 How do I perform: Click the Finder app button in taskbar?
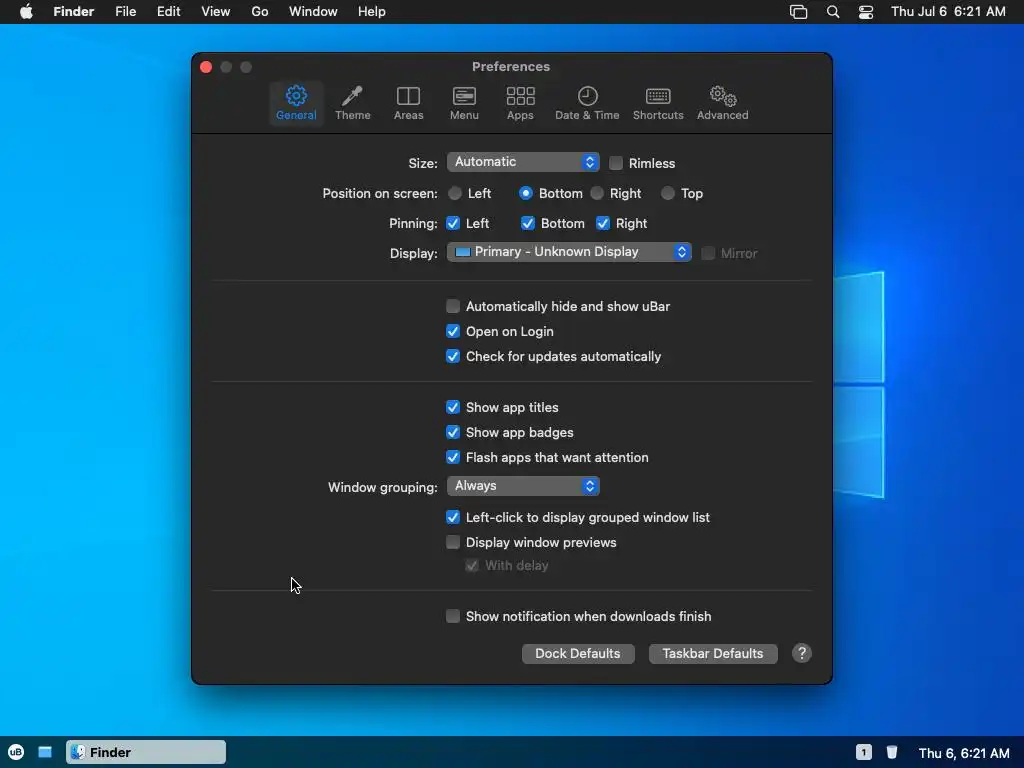point(146,752)
